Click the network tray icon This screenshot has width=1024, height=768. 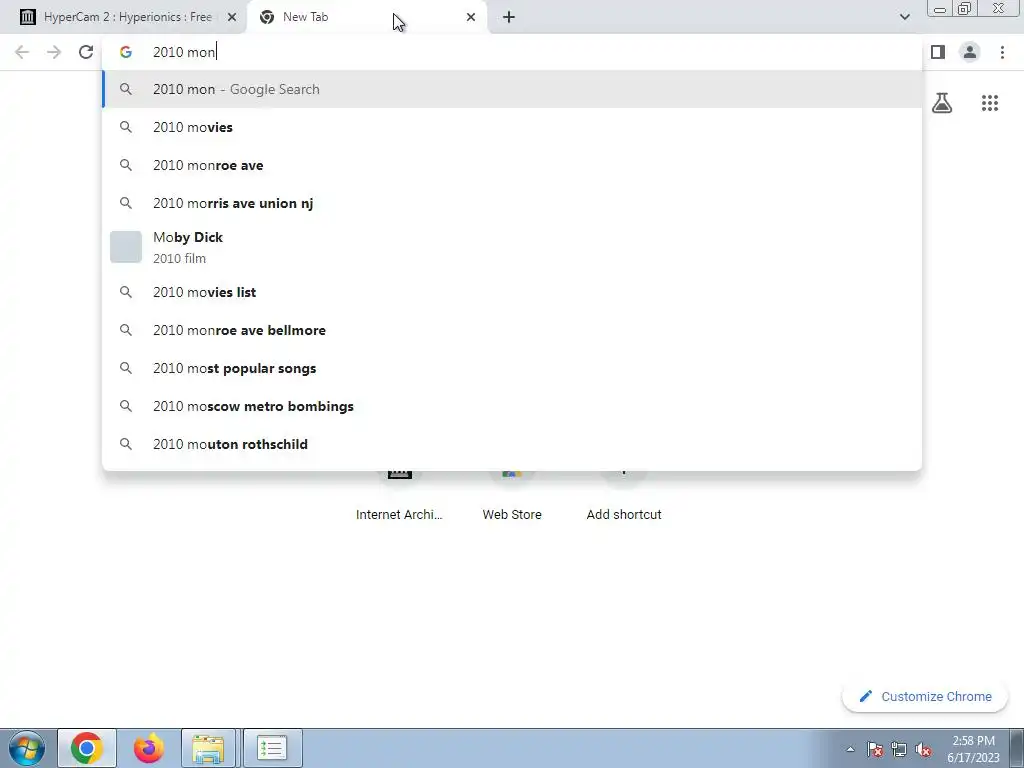coord(899,749)
